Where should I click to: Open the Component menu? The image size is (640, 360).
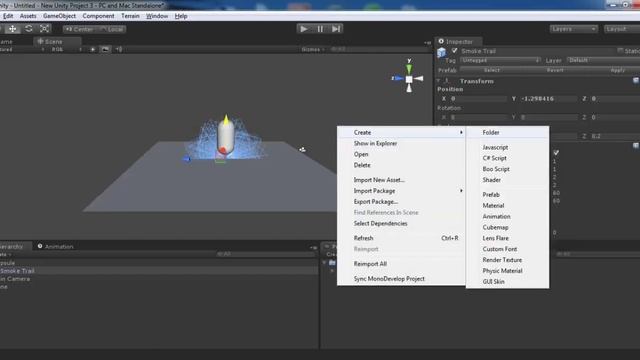tap(98, 16)
